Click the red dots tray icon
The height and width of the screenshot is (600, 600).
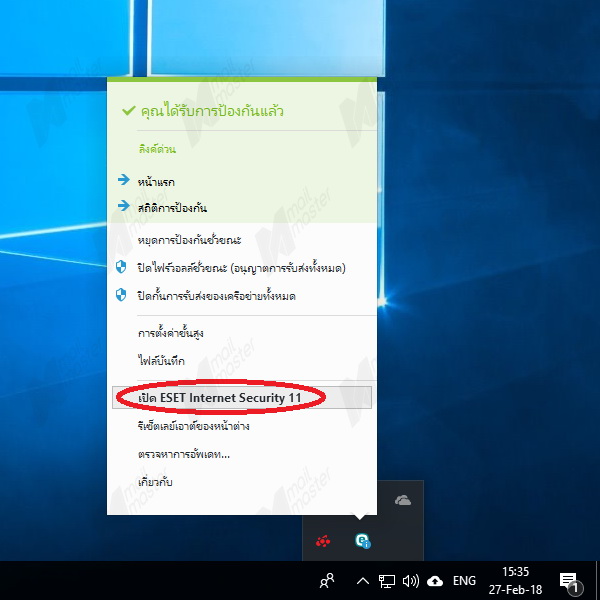pyautogui.click(x=323, y=541)
